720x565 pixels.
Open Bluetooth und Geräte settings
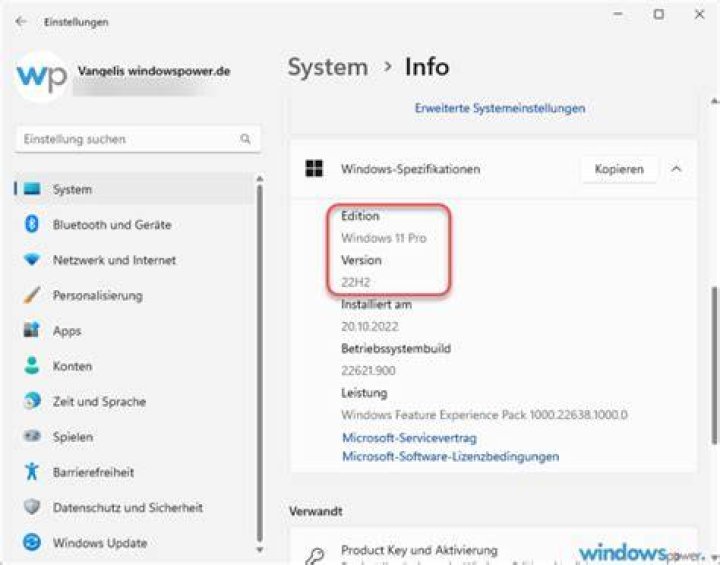(x=134, y=224)
